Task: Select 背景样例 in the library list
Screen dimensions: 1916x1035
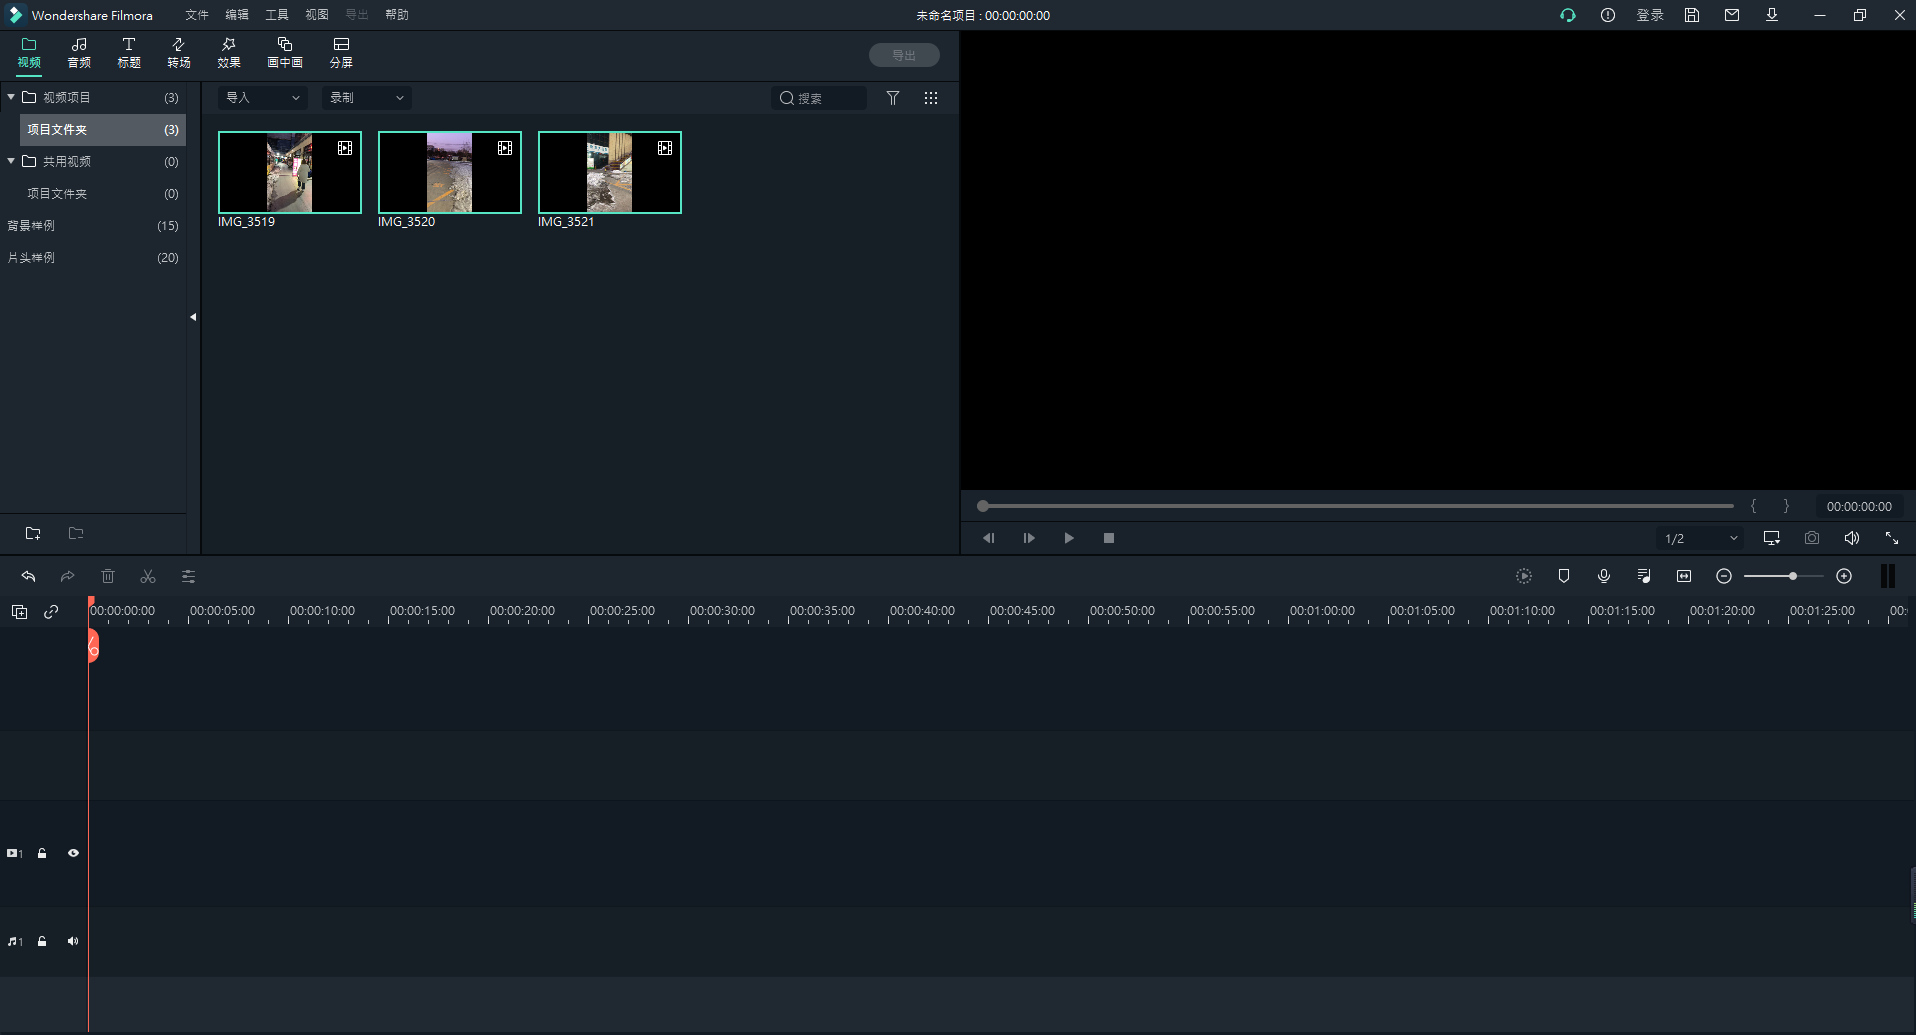Action: pyautogui.click(x=31, y=226)
